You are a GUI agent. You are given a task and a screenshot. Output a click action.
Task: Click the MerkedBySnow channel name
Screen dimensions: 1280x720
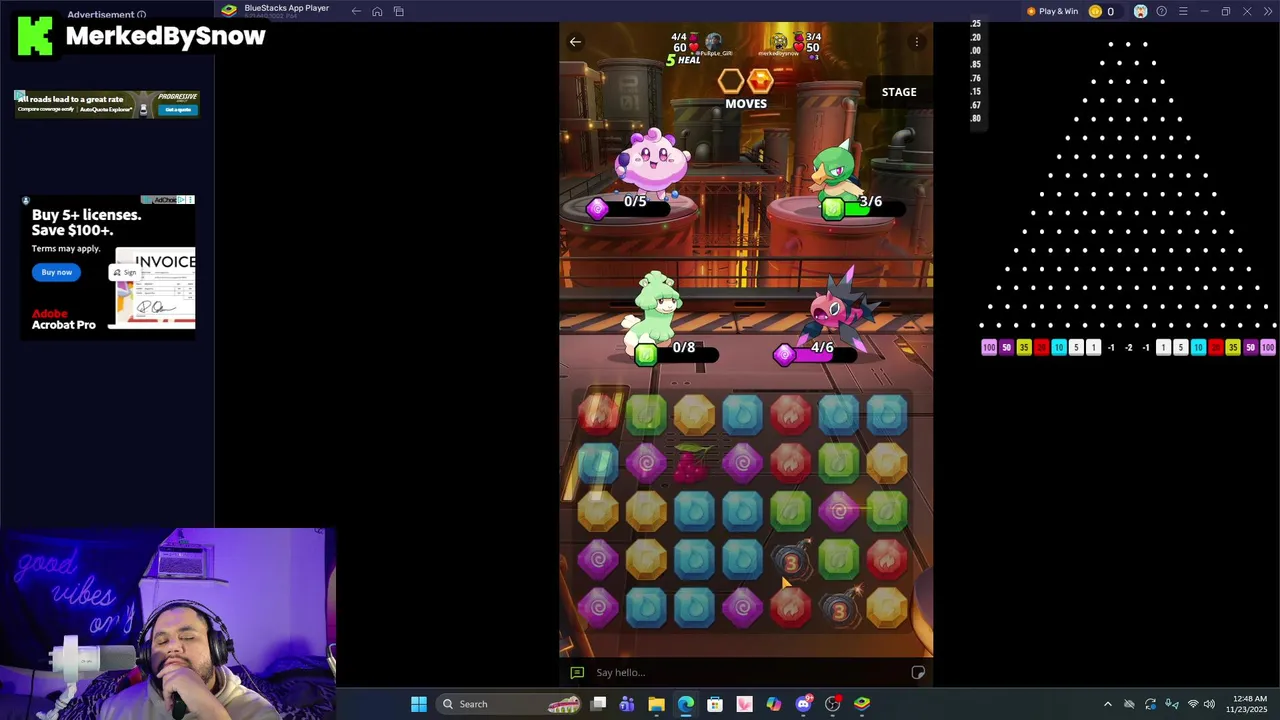[166, 36]
